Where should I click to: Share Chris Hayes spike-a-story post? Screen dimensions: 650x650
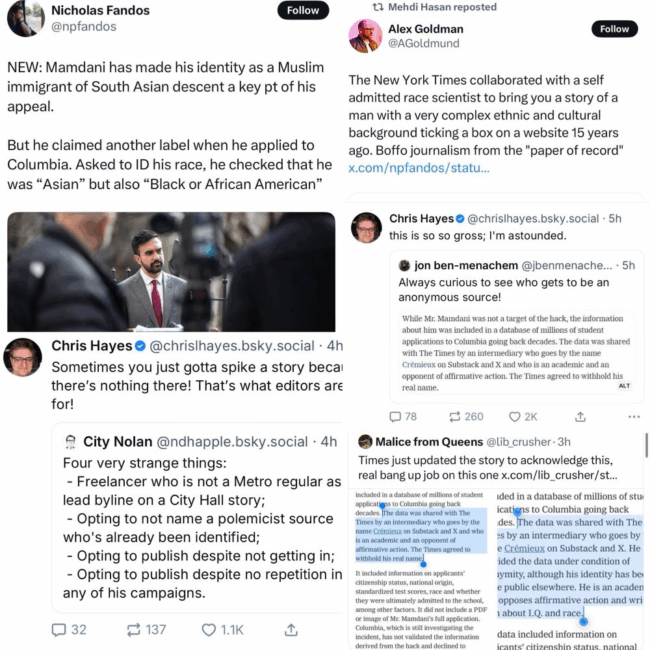pyautogui.click(x=291, y=630)
